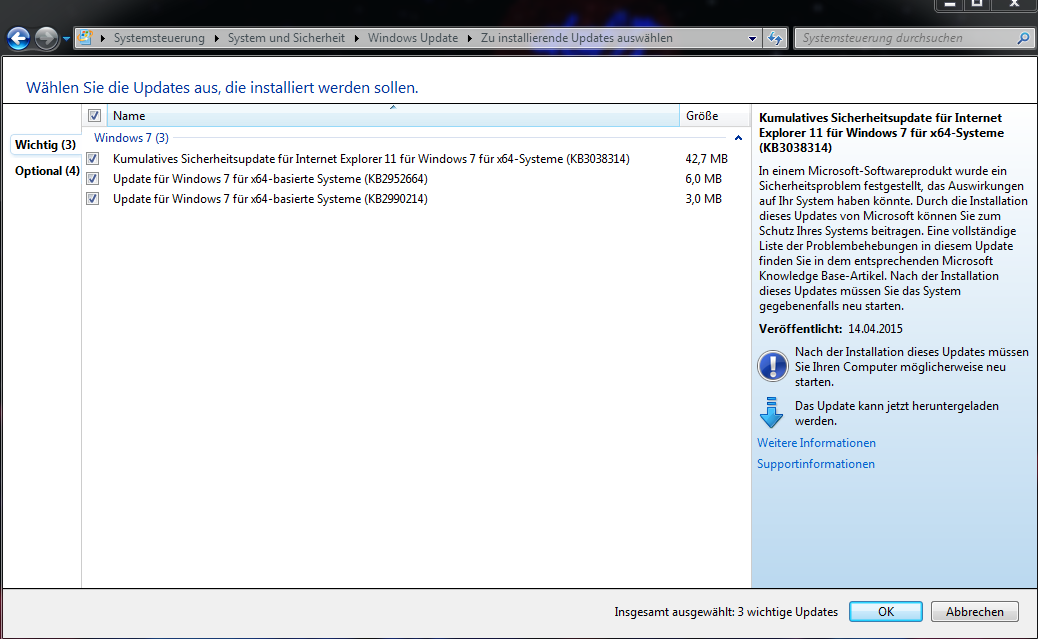The width and height of the screenshot is (1038, 639).
Task: Click the Insgesamt ausgewählt summary text
Action: click(x=726, y=612)
